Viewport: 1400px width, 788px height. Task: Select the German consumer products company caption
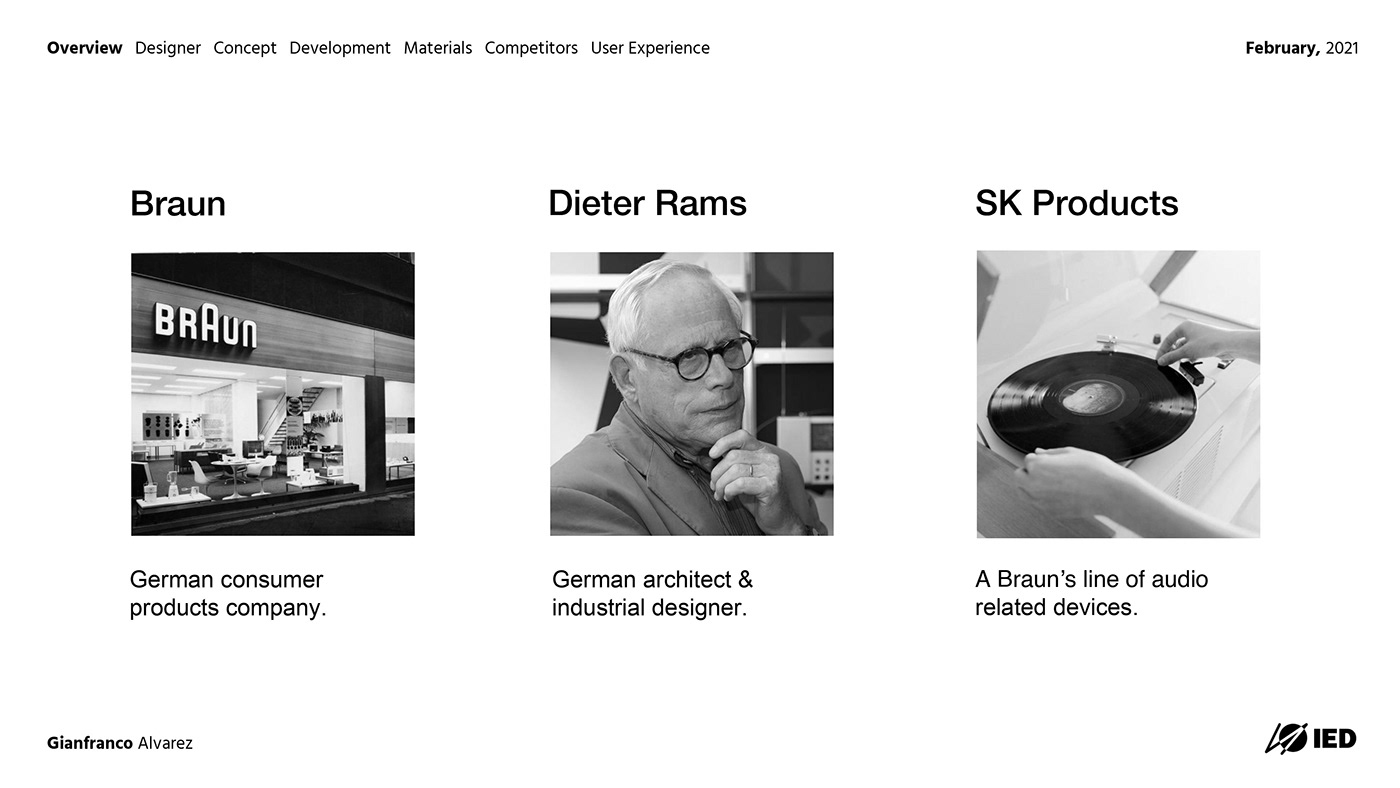[x=228, y=593]
